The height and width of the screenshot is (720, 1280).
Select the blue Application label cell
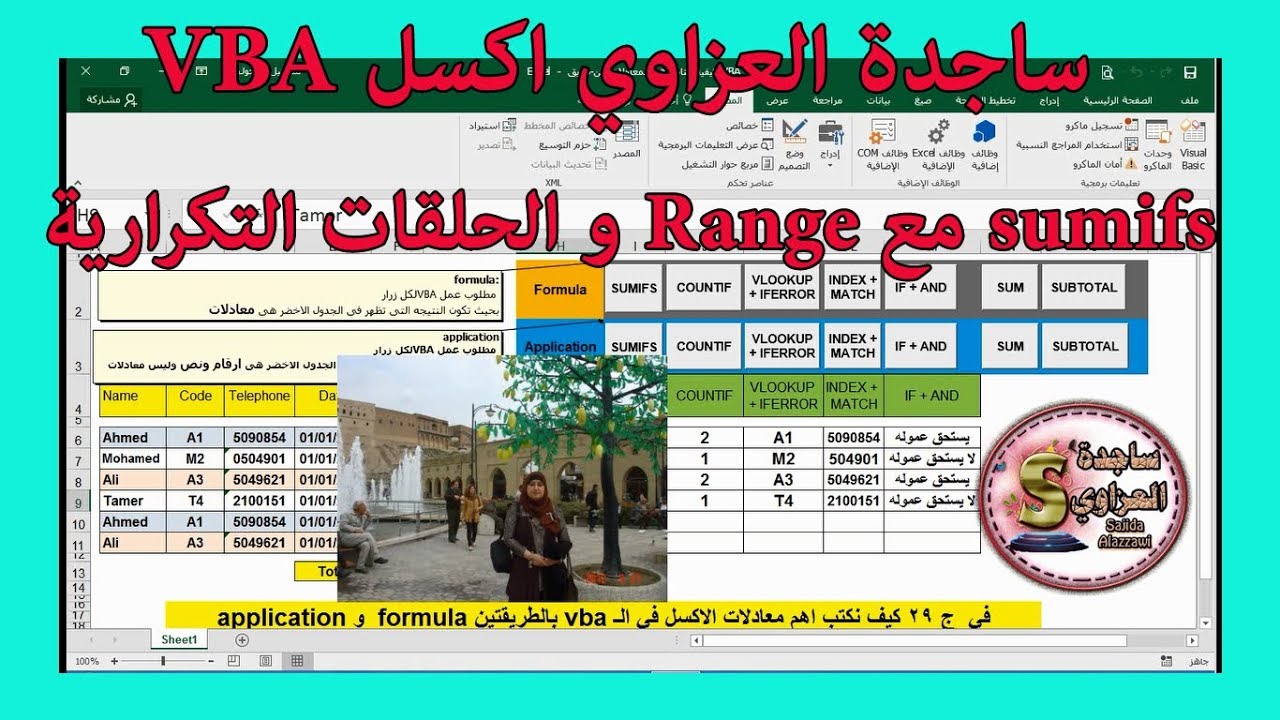(560, 347)
